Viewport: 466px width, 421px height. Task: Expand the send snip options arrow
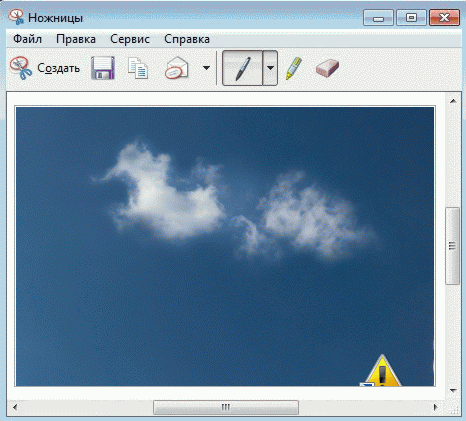pyautogui.click(x=206, y=68)
